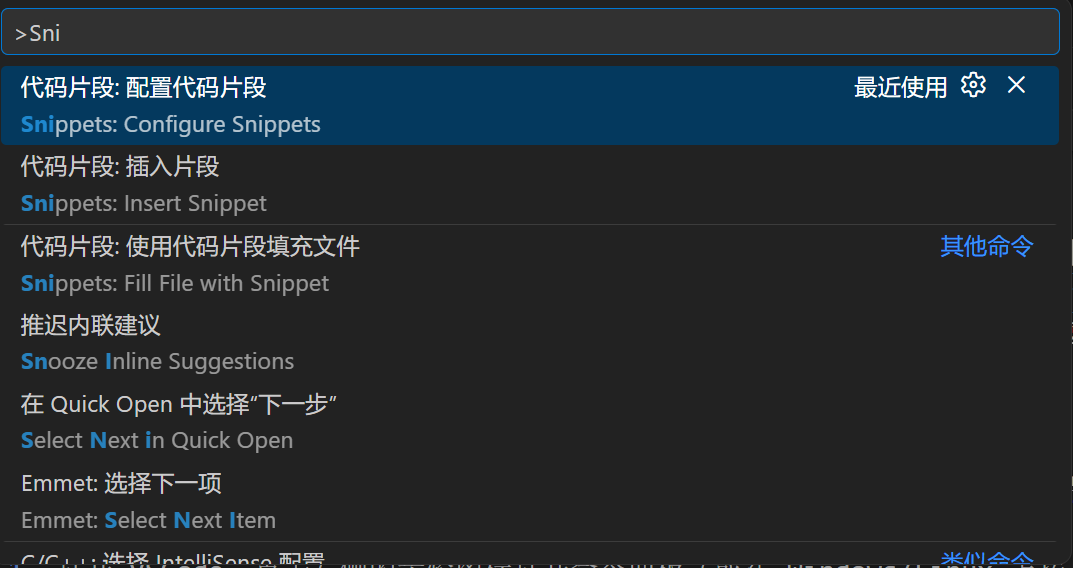This screenshot has height=568, width=1073.
Task: Pick "Snooze Inline Suggestions" English subtitle
Action: pyautogui.click(x=158, y=362)
